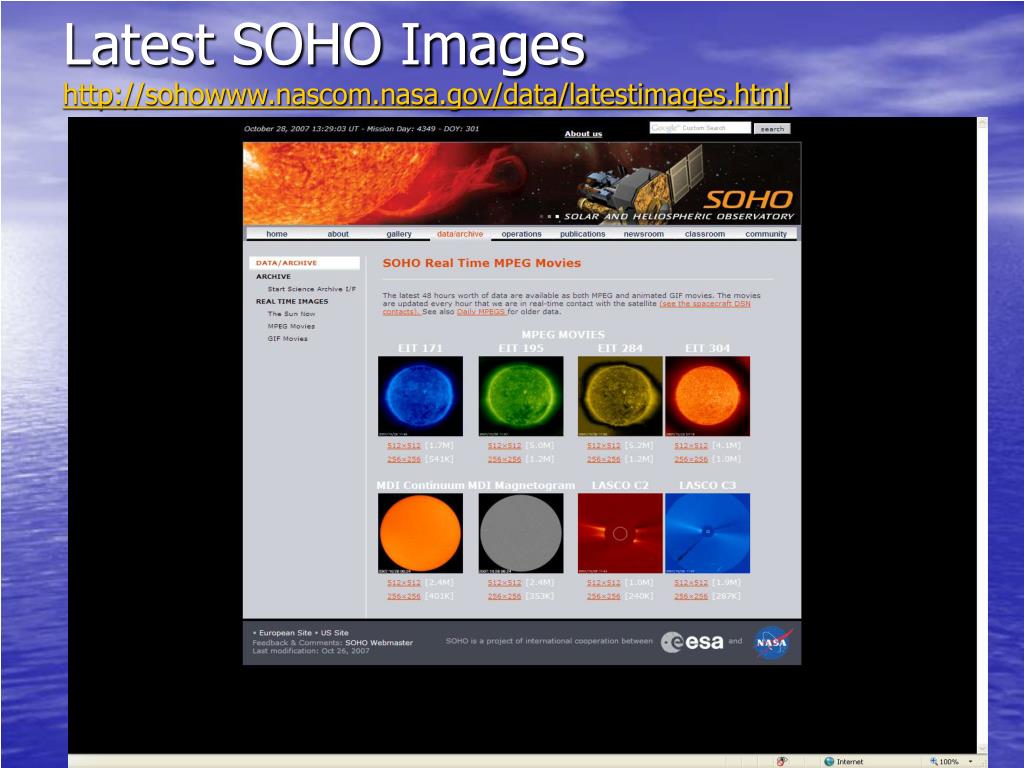Download the LASCO C2 512x512 movie

pyautogui.click(x=603, y=583)
